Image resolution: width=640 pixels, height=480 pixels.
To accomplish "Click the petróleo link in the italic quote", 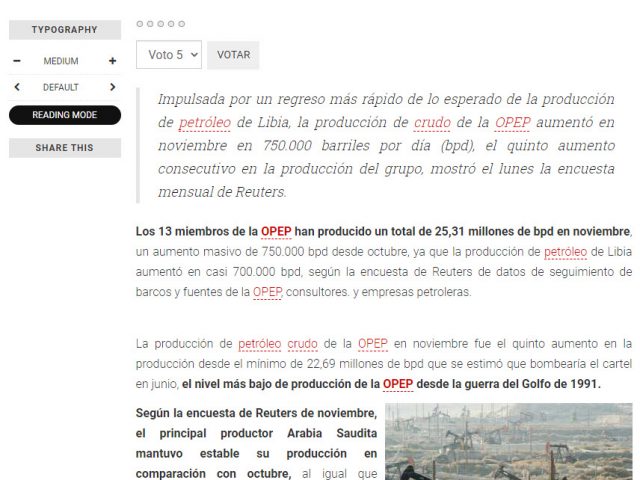I will click(205, 122).
